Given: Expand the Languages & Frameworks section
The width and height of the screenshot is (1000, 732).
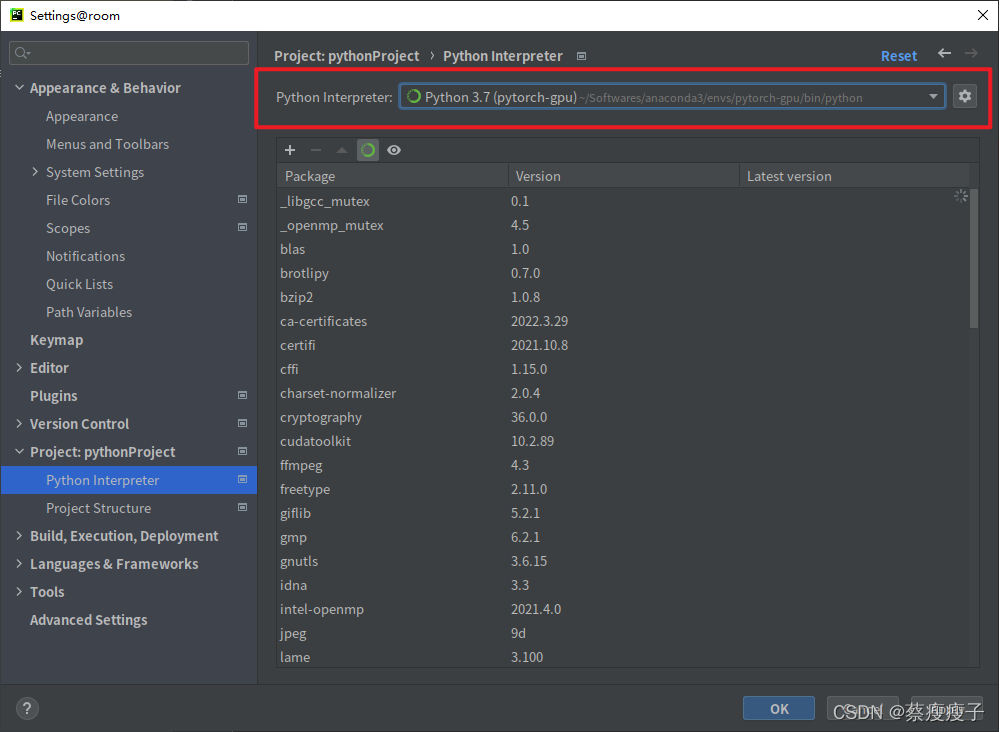Looking at the screenshot, I should click(19, 564).
